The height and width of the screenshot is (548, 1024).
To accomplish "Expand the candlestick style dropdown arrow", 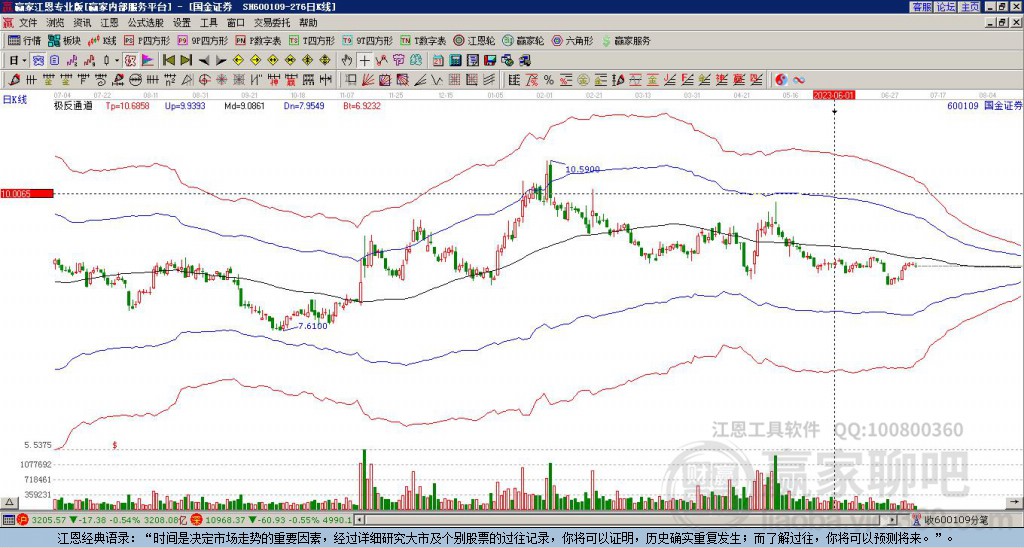I will click(117, 60).
